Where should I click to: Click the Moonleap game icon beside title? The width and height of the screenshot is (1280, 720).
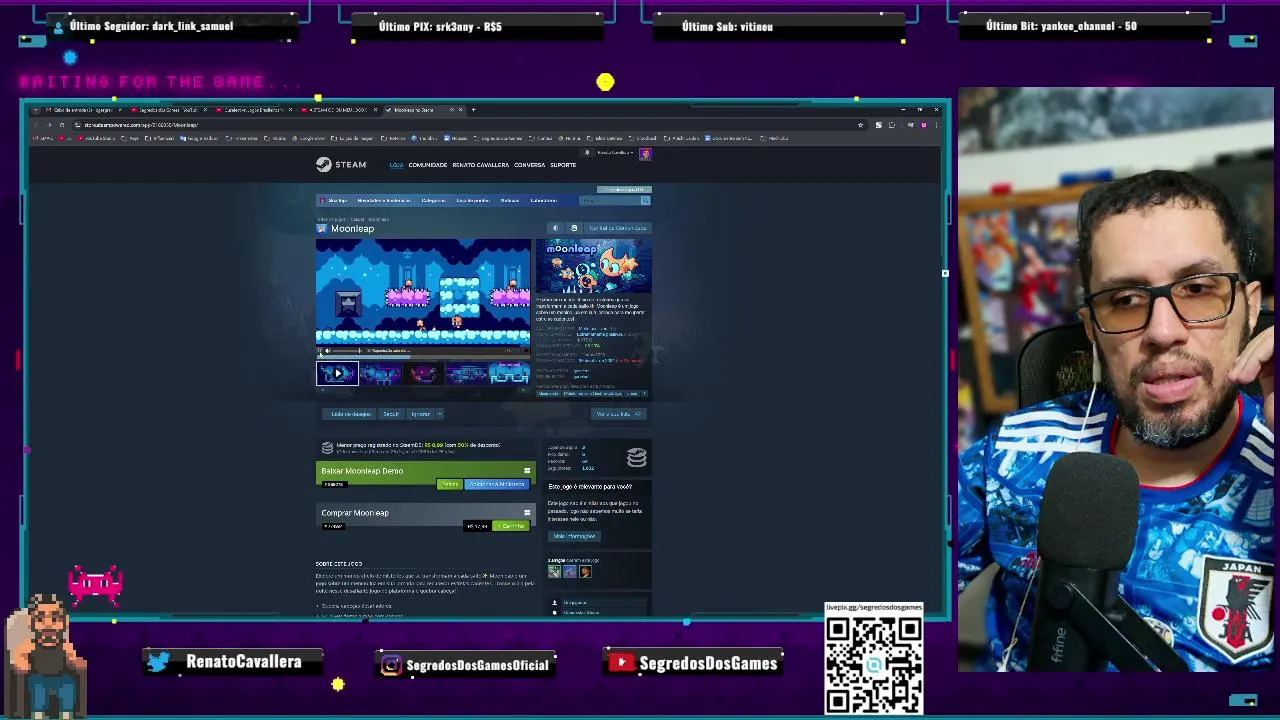point(322,229)
